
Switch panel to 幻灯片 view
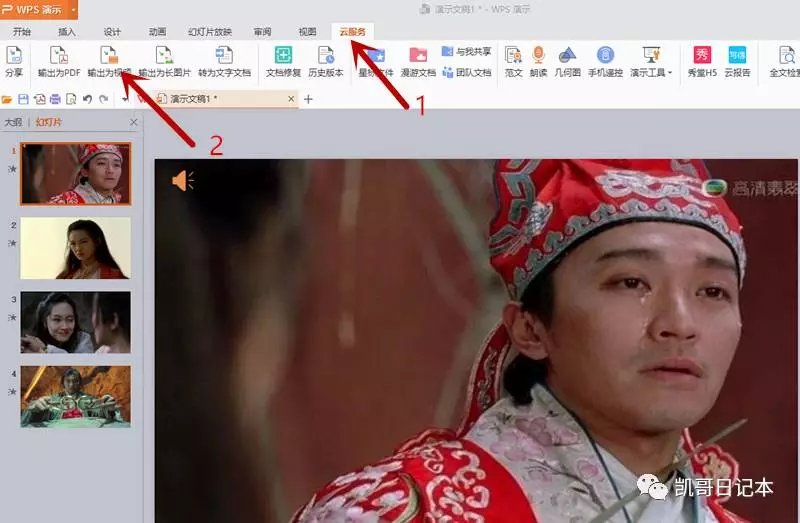(x=48, y=122)
